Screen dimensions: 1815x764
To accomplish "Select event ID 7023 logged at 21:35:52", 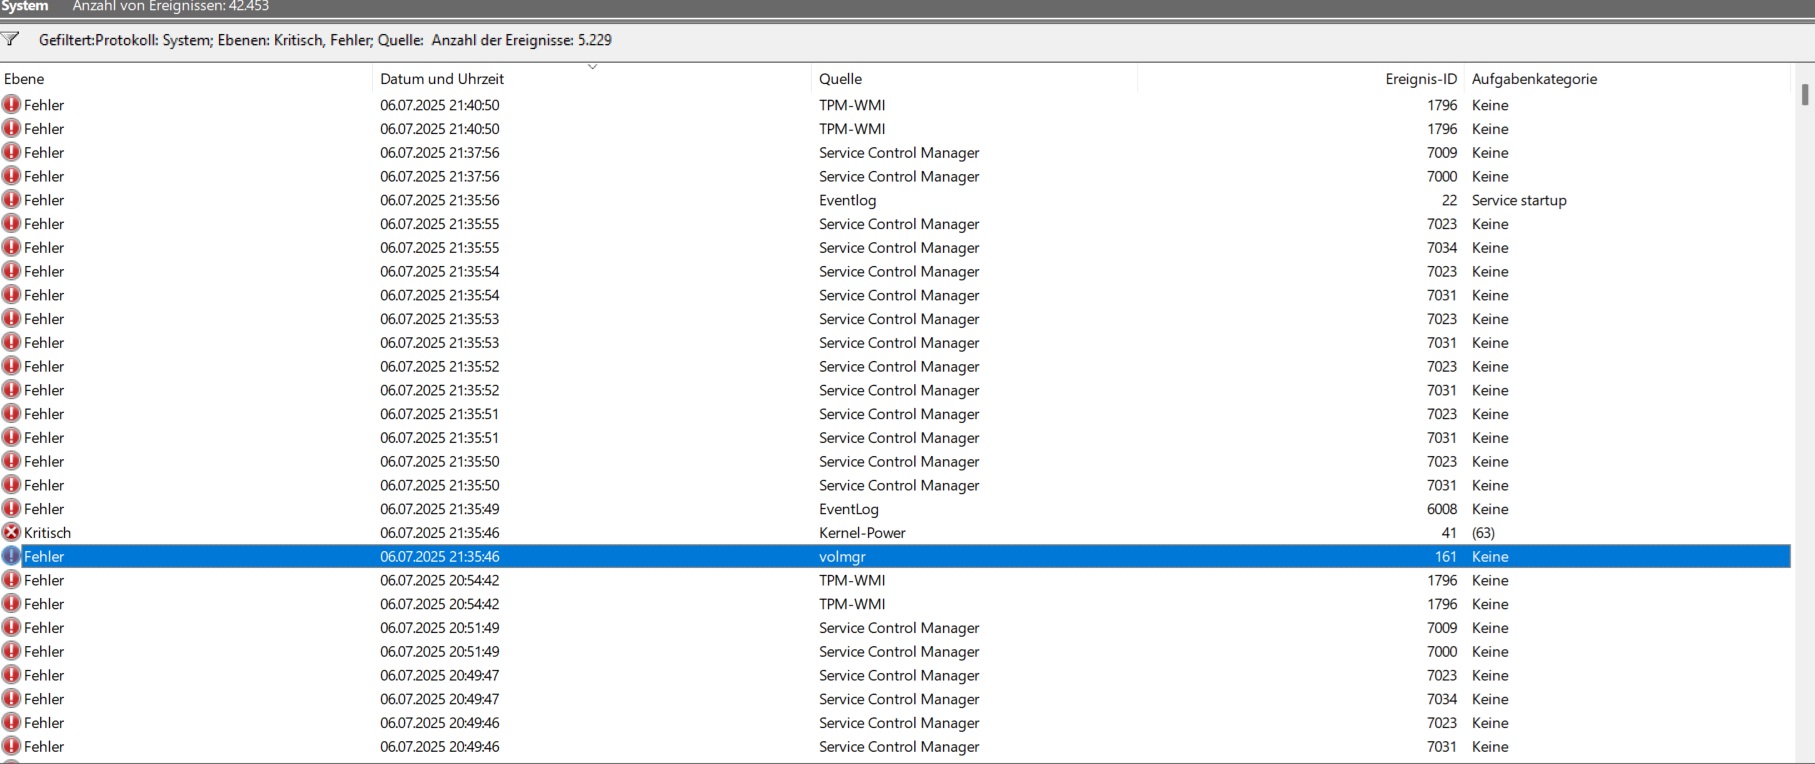I will (x=1442, y=366).
